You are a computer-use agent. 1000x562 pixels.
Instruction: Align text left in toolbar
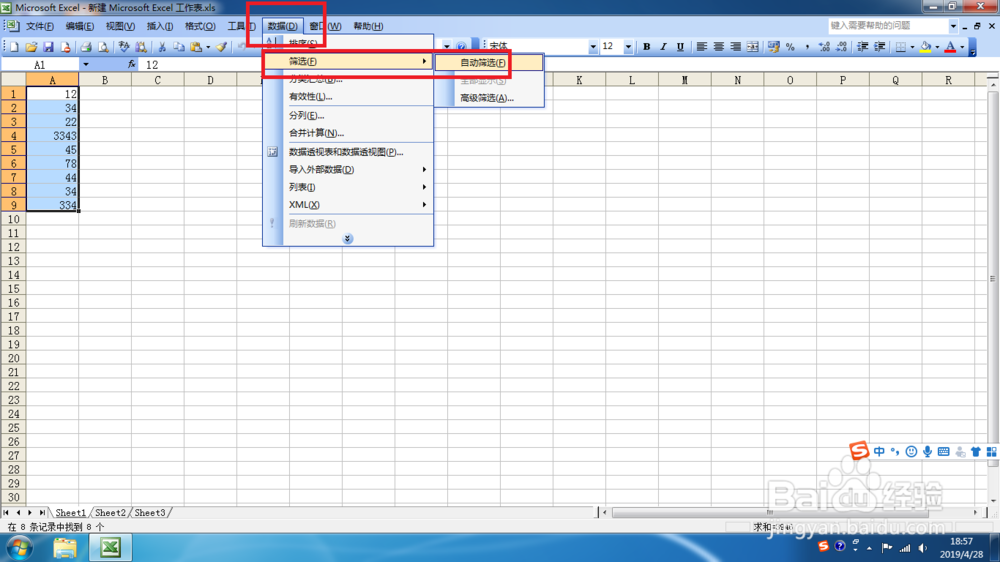(702, 47)
